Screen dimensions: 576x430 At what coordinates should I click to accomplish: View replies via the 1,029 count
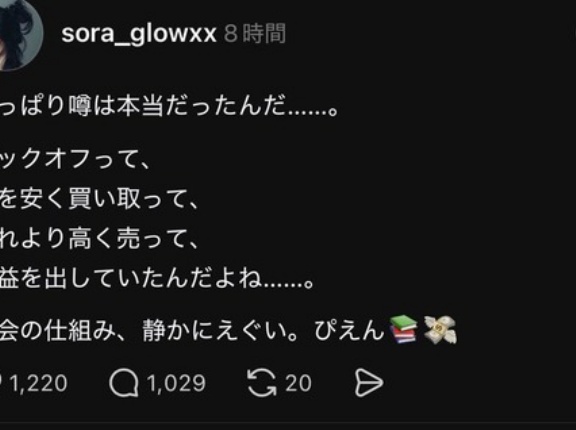point(176,383)
